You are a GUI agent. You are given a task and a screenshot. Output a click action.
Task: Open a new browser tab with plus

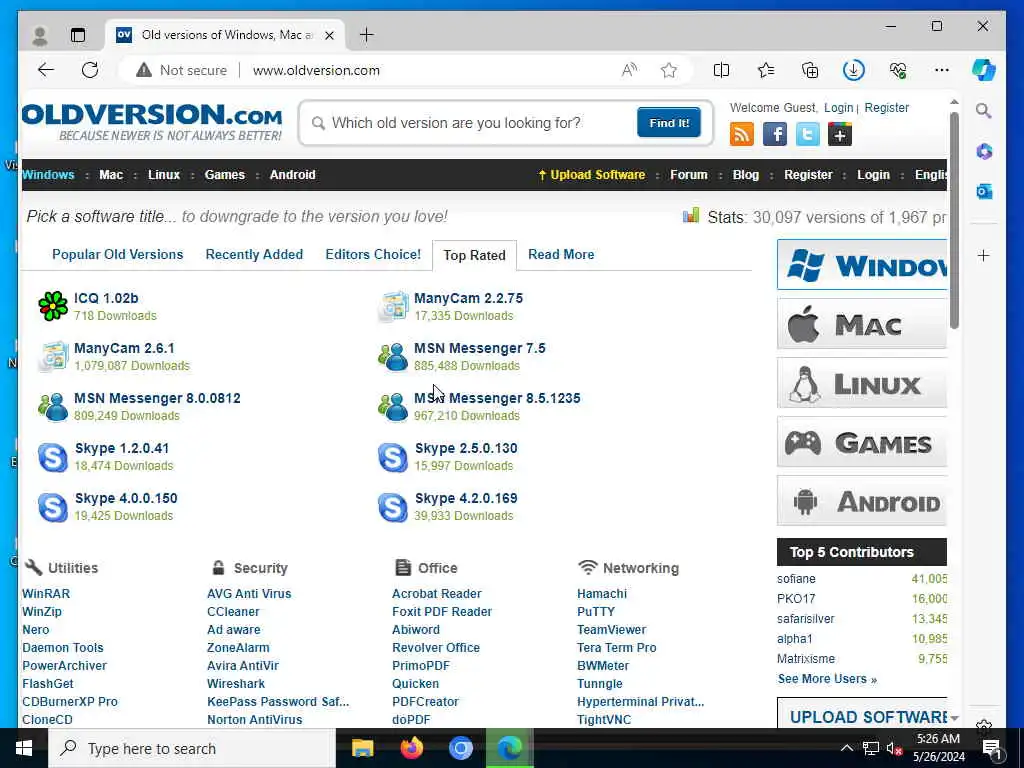pyautogui.click(x=367, y=35)
